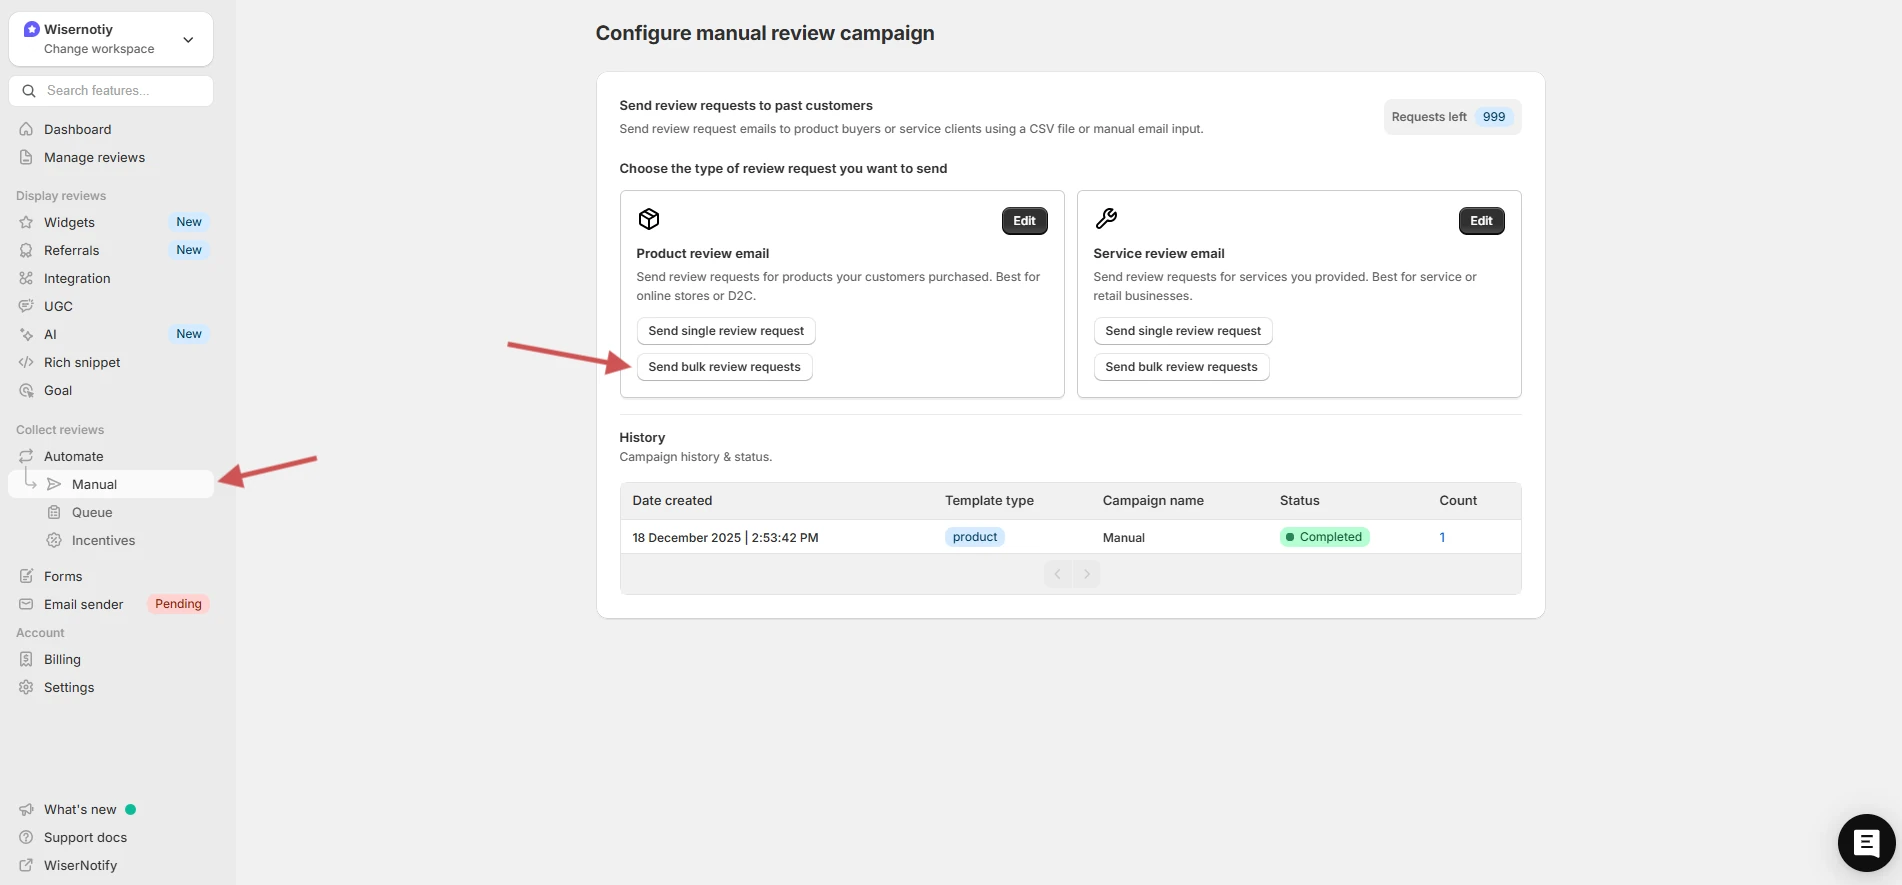Click the Rich snippet code icon
1902x885 pixels.
click(x=26, y=362)
